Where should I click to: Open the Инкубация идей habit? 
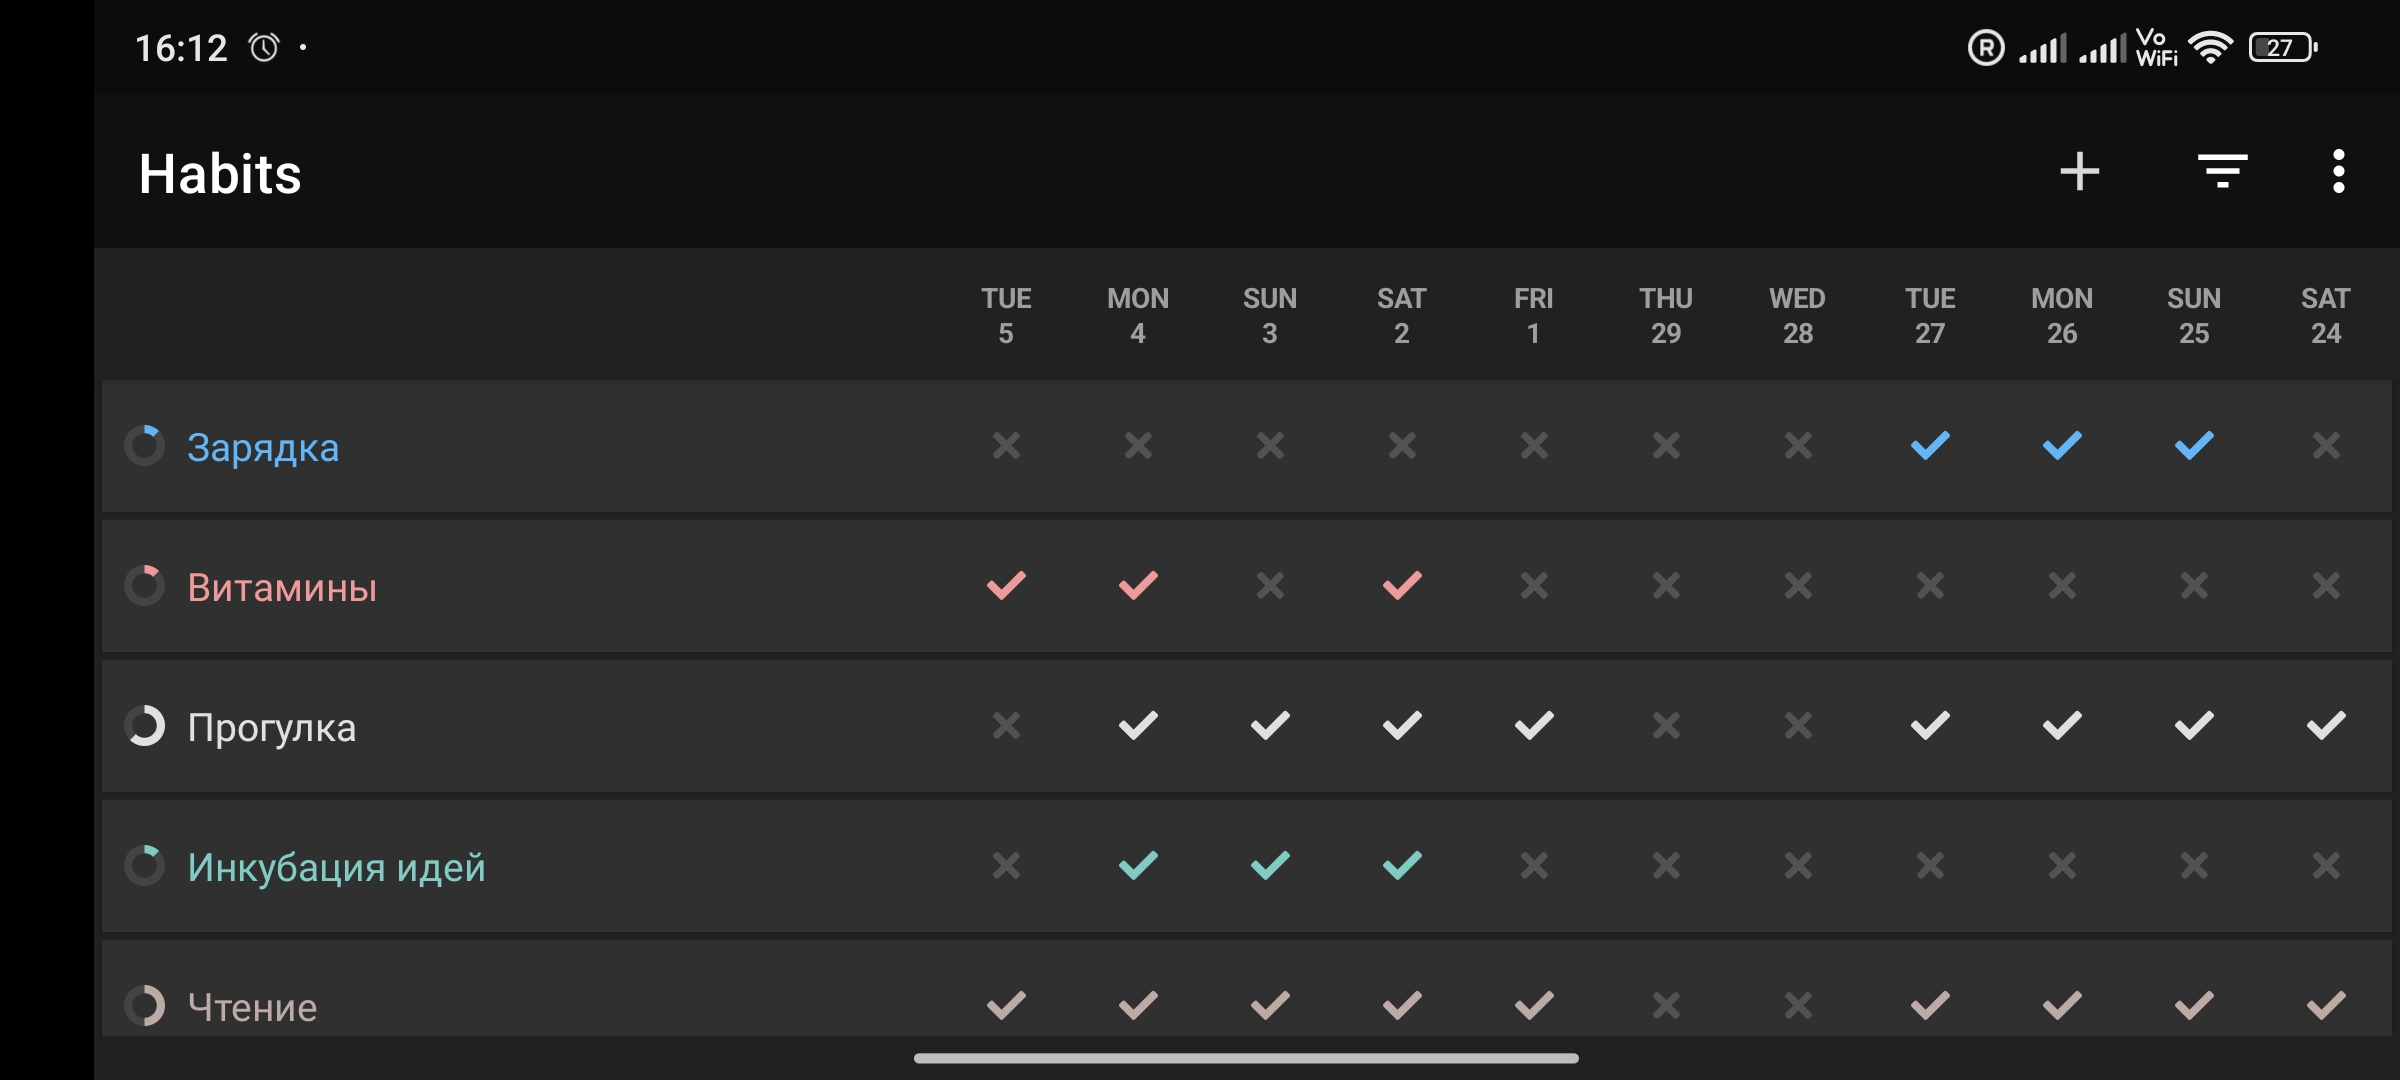[x=336, y=867]
